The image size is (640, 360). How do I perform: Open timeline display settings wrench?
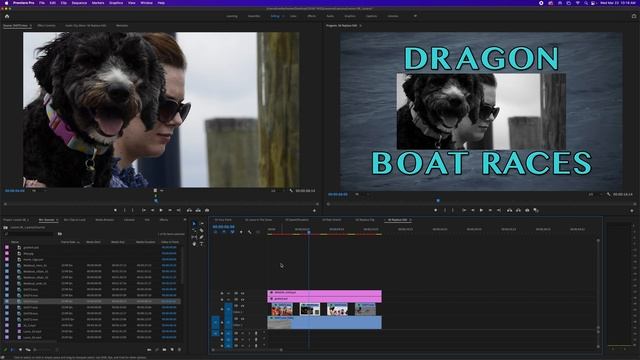(249, 232)
